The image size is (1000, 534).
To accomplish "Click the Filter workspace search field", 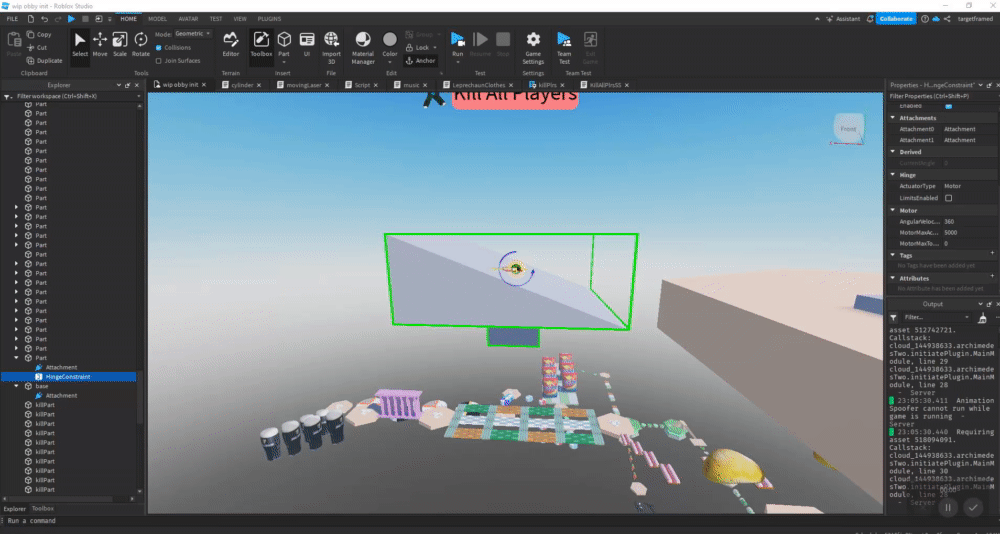I will click(x=71, y=96).
